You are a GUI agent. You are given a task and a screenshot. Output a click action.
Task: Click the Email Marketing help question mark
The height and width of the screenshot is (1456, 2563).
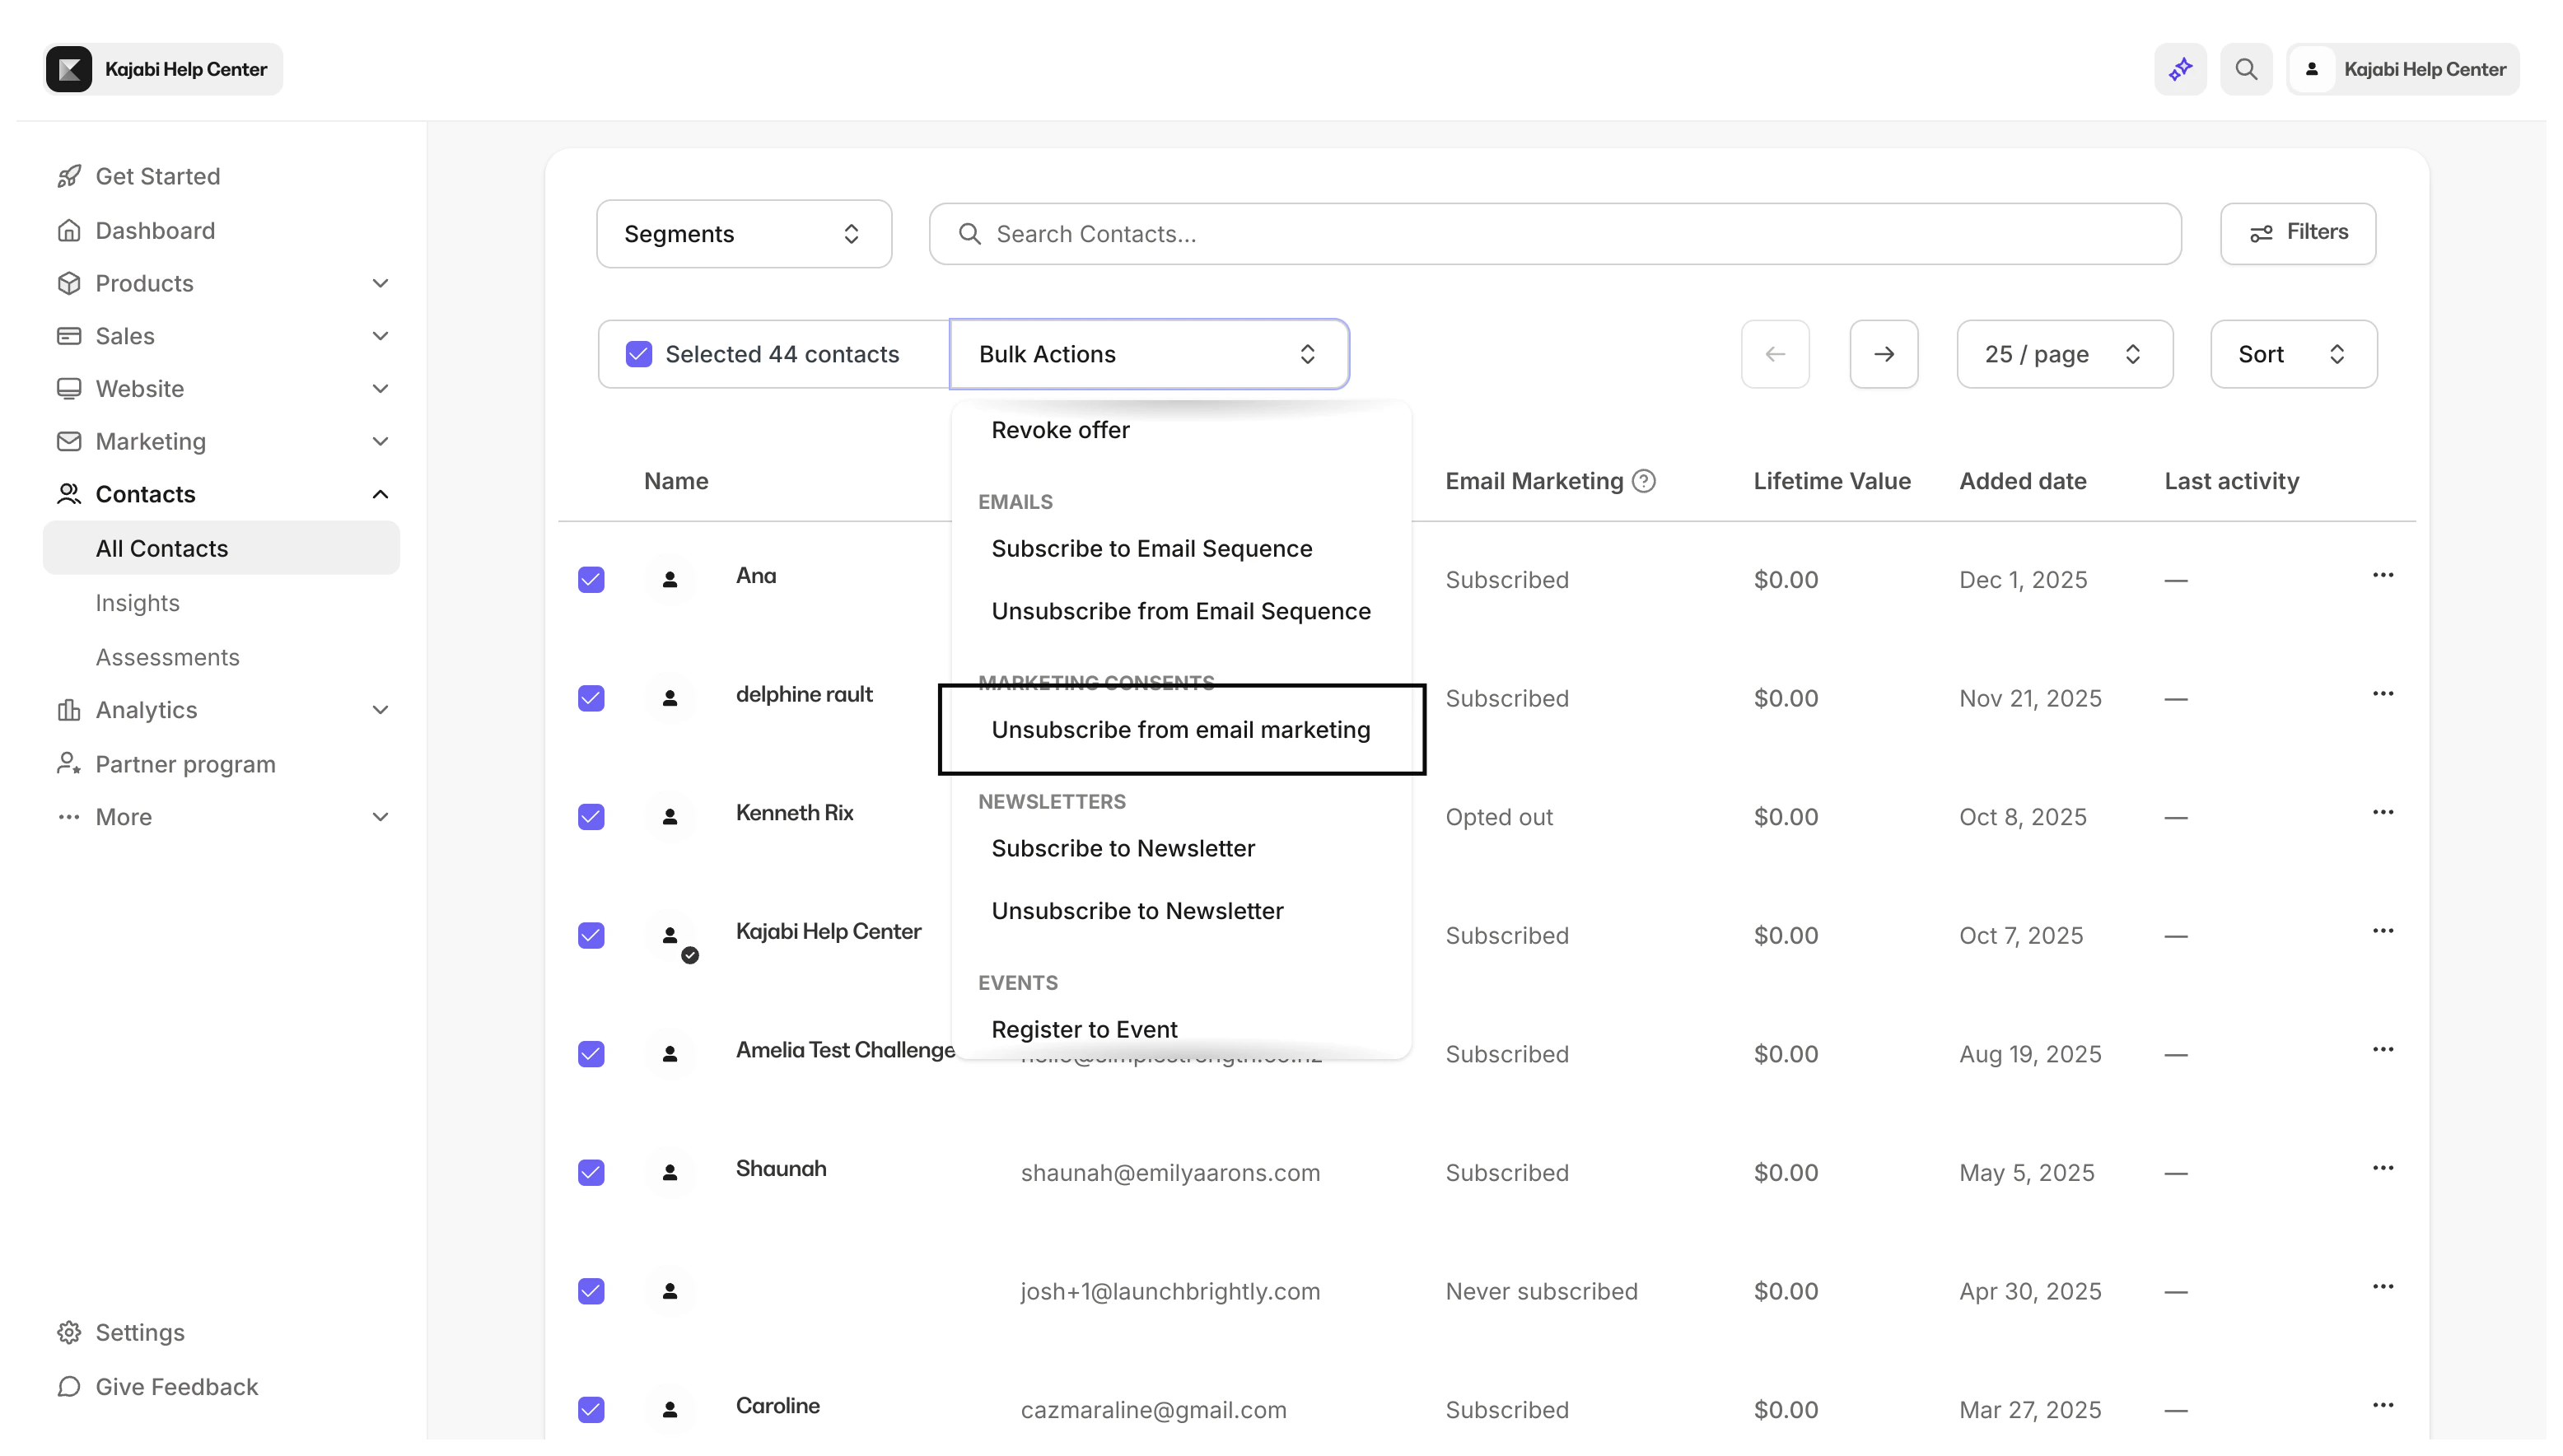point(1644,481)
